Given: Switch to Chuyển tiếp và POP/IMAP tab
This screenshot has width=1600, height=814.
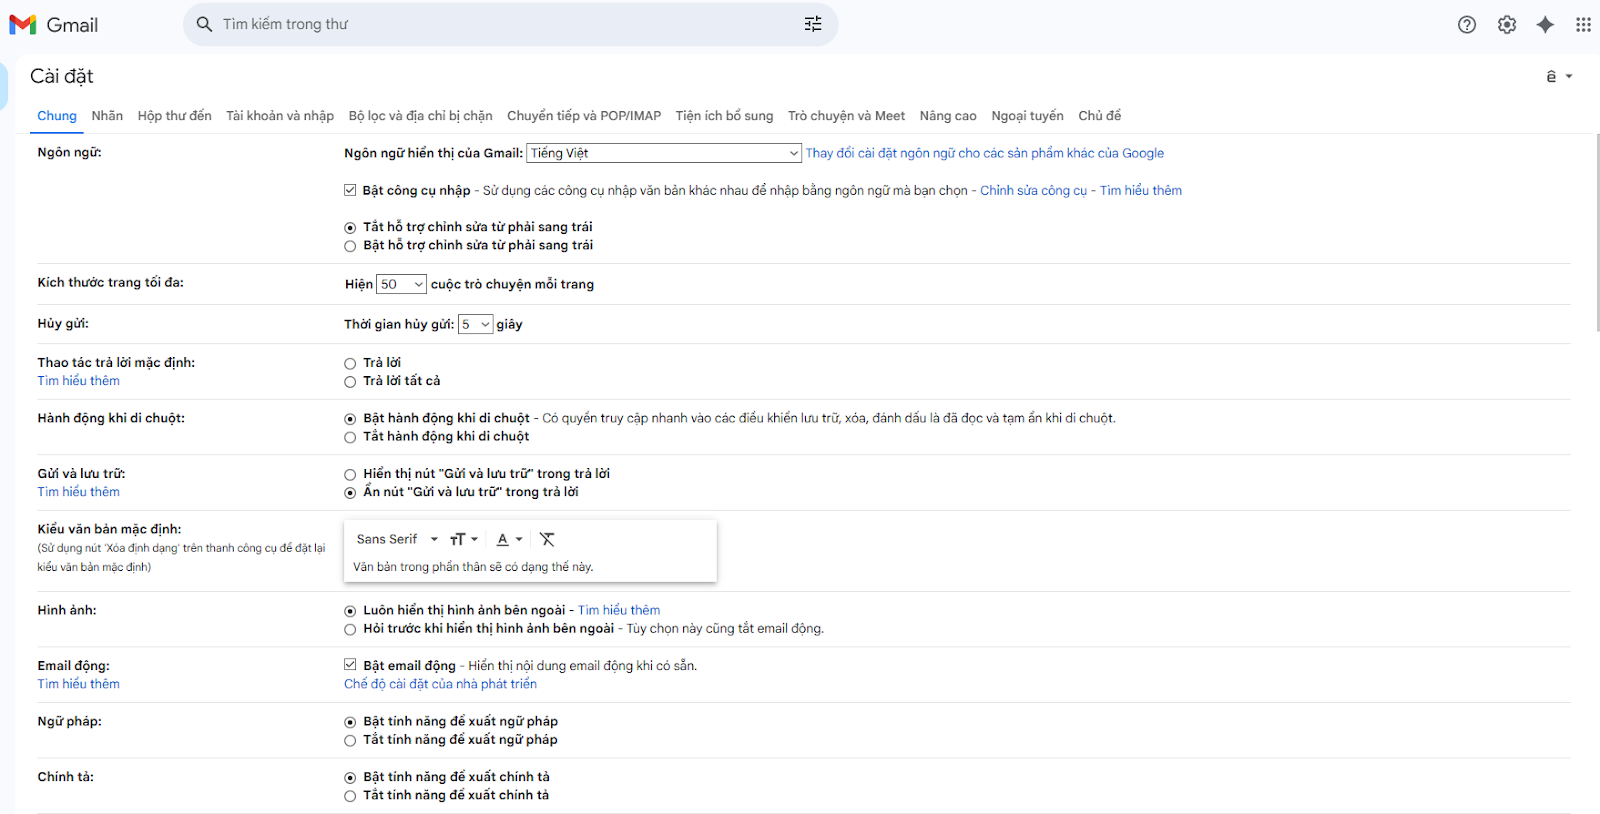Looking at the screenshot, I should pos(584,116).
